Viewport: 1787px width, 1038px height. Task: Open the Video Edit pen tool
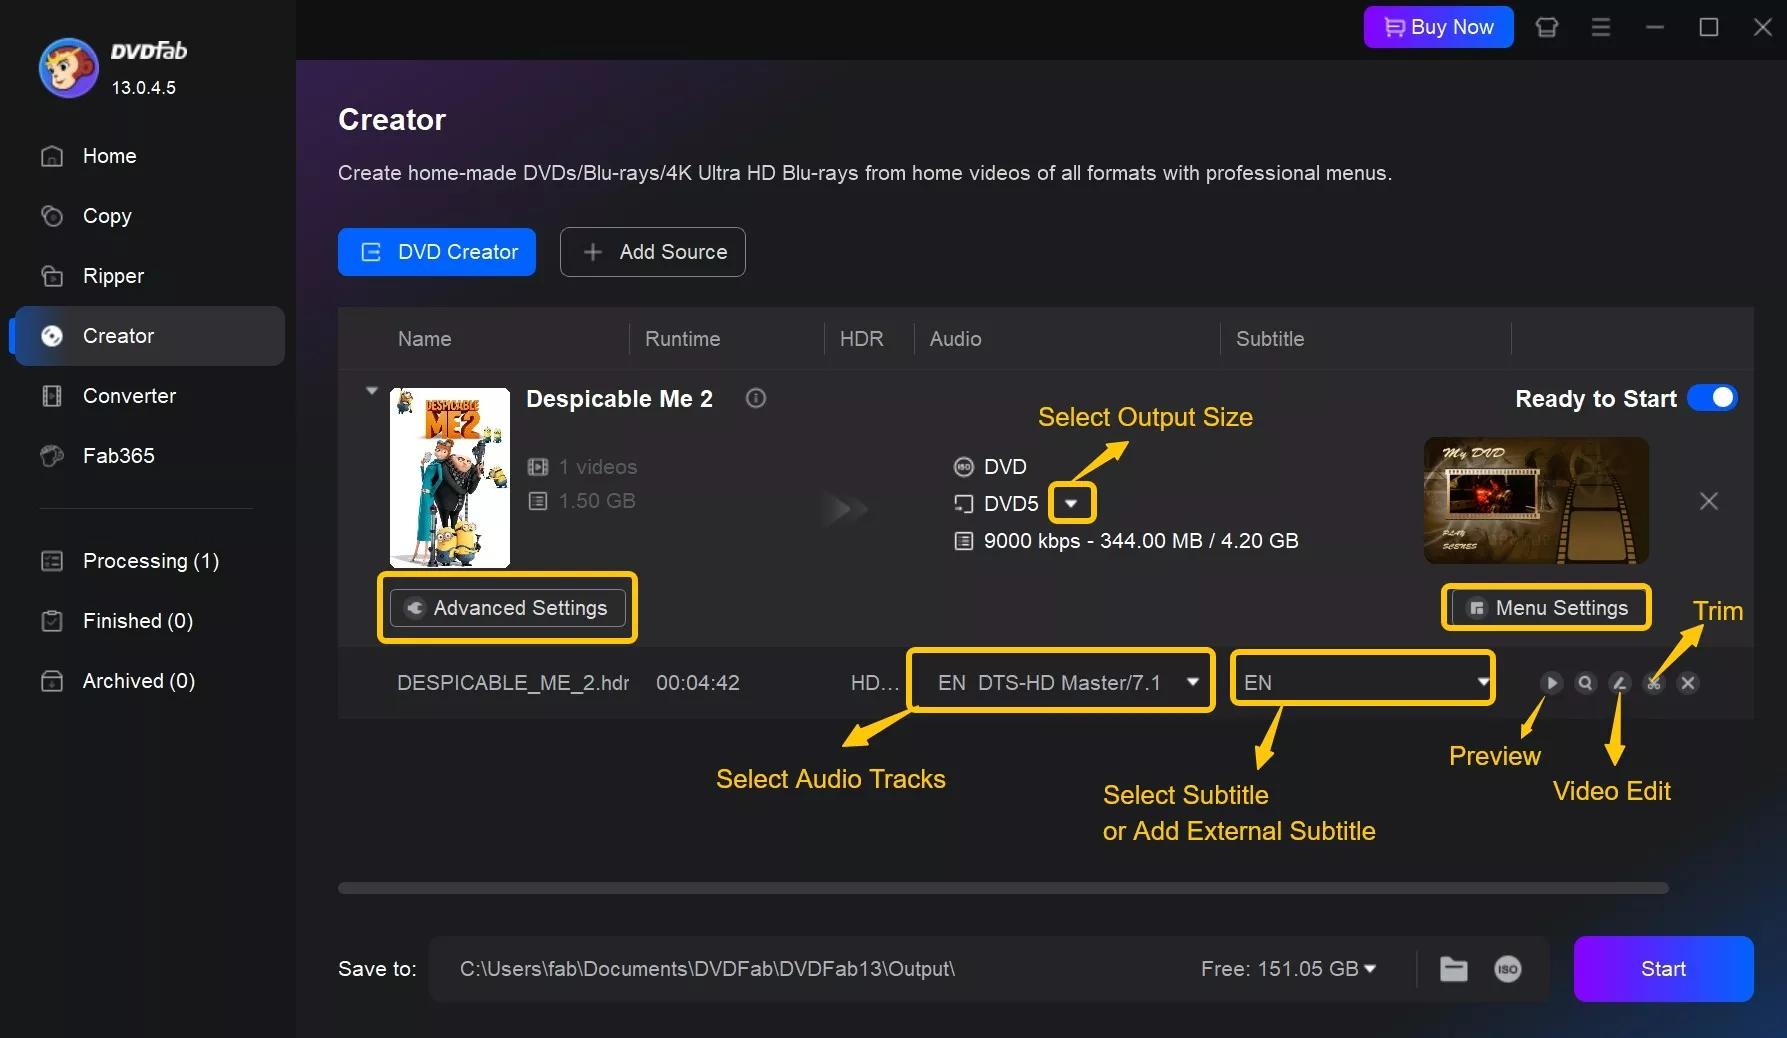[x=1620, y=683]
